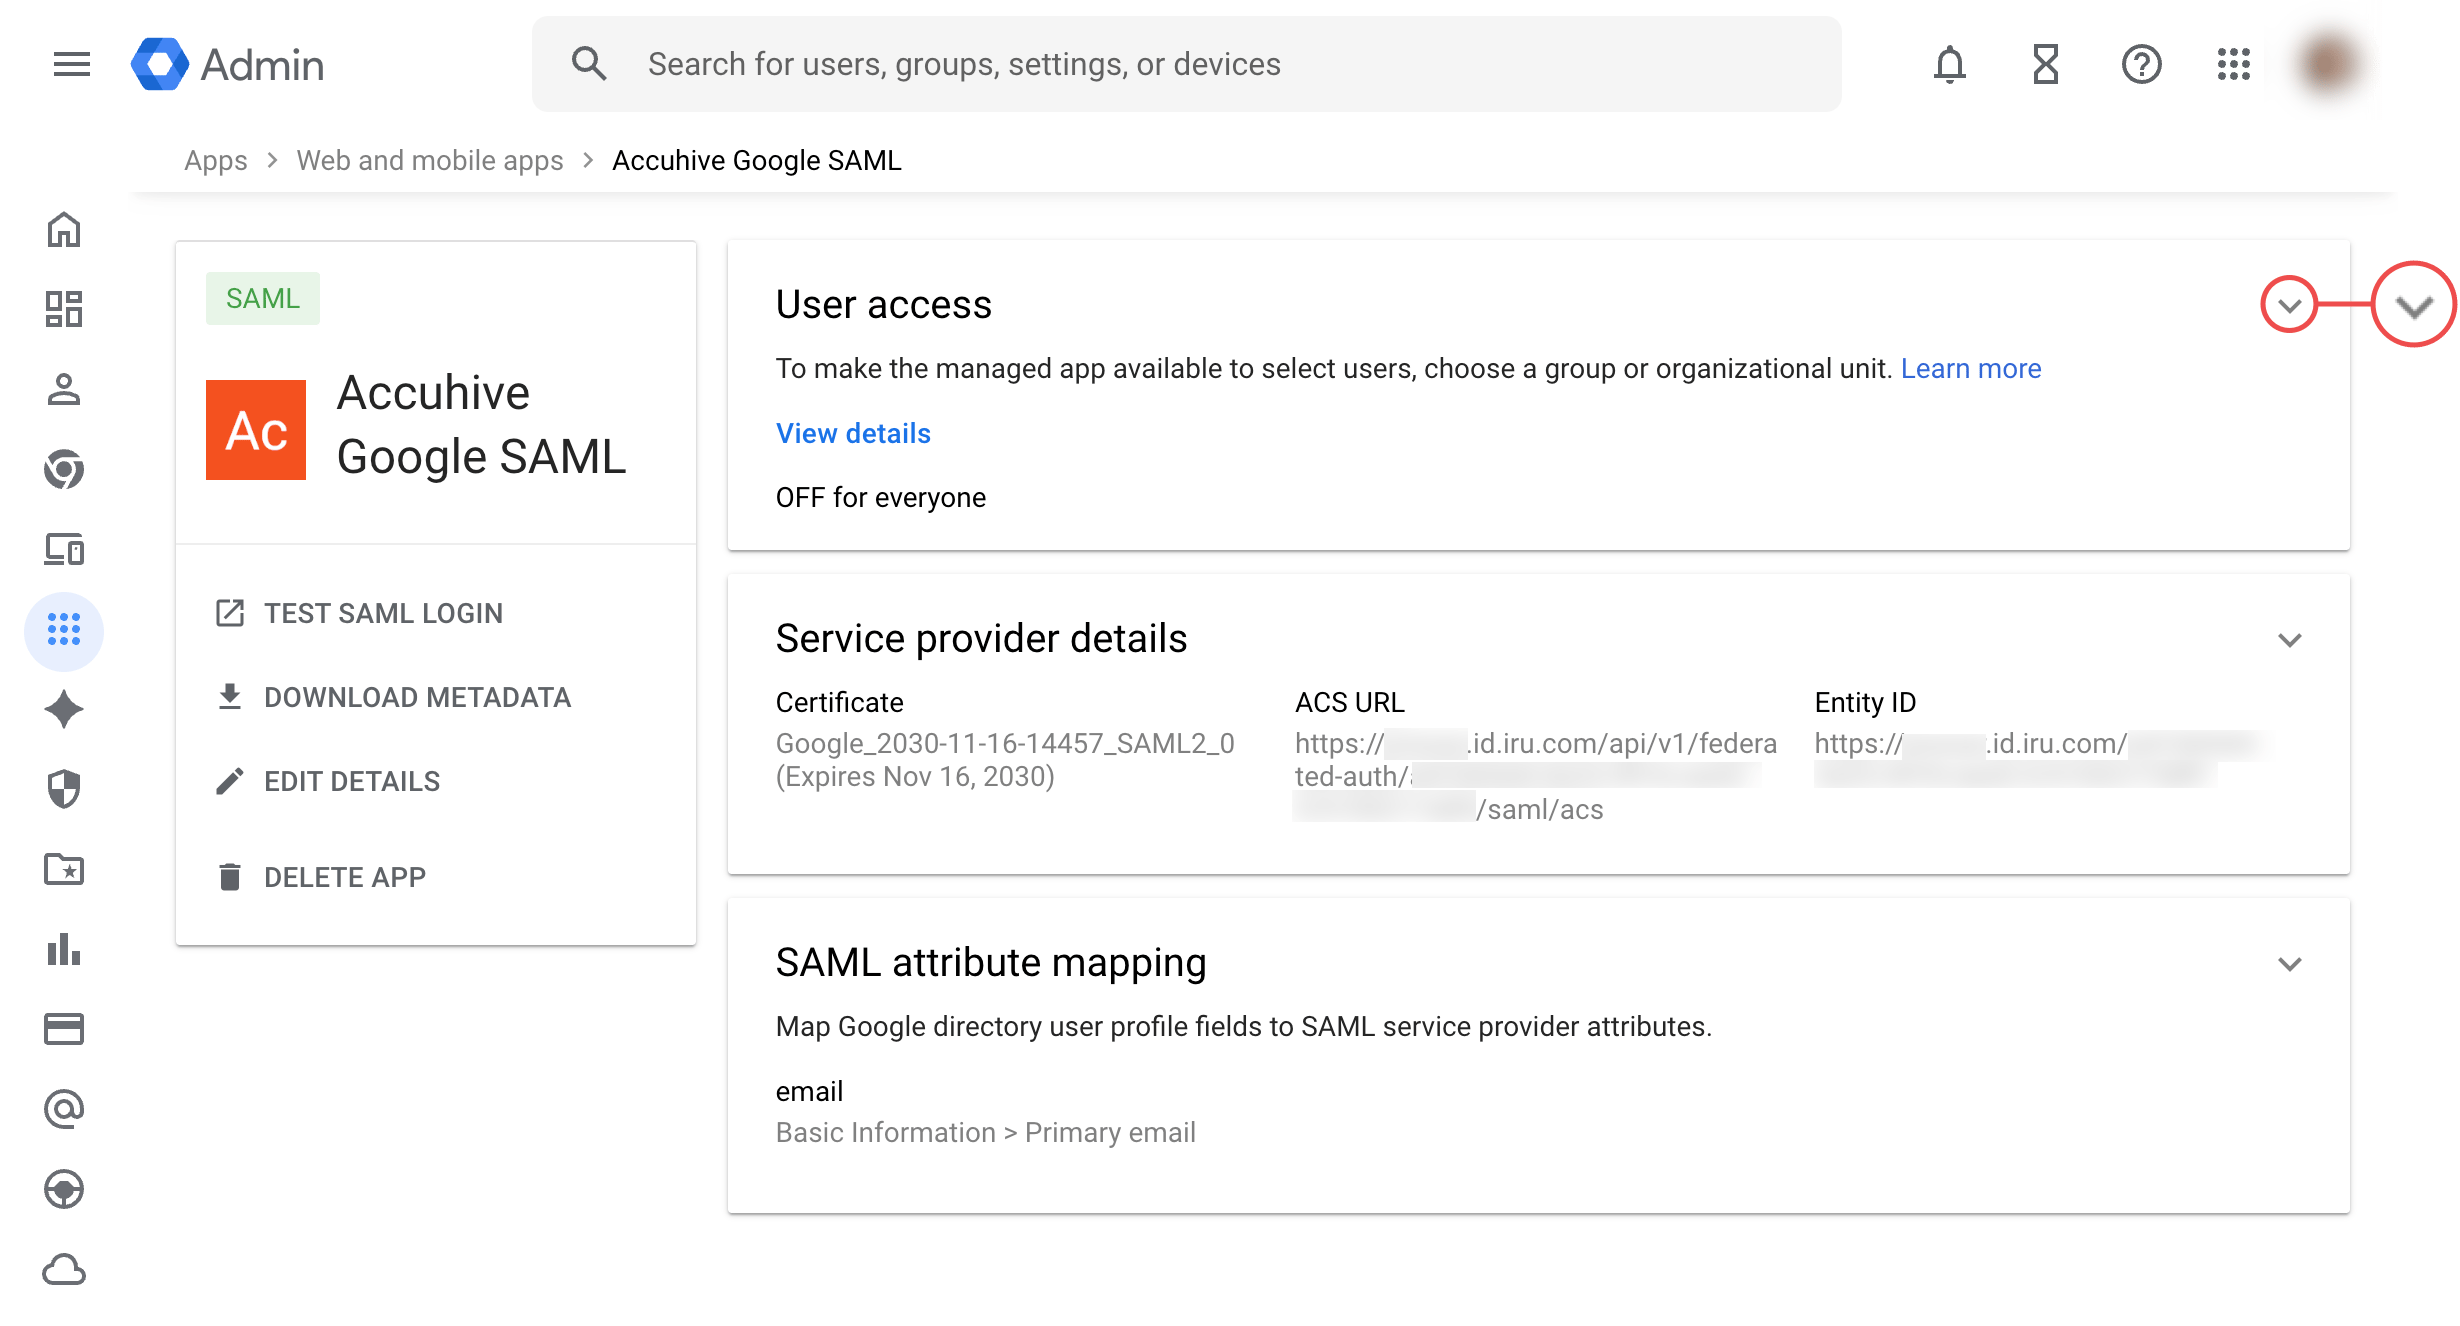Open Chrome browser icon in sidebar
2460x1326 pixels.
64,469
